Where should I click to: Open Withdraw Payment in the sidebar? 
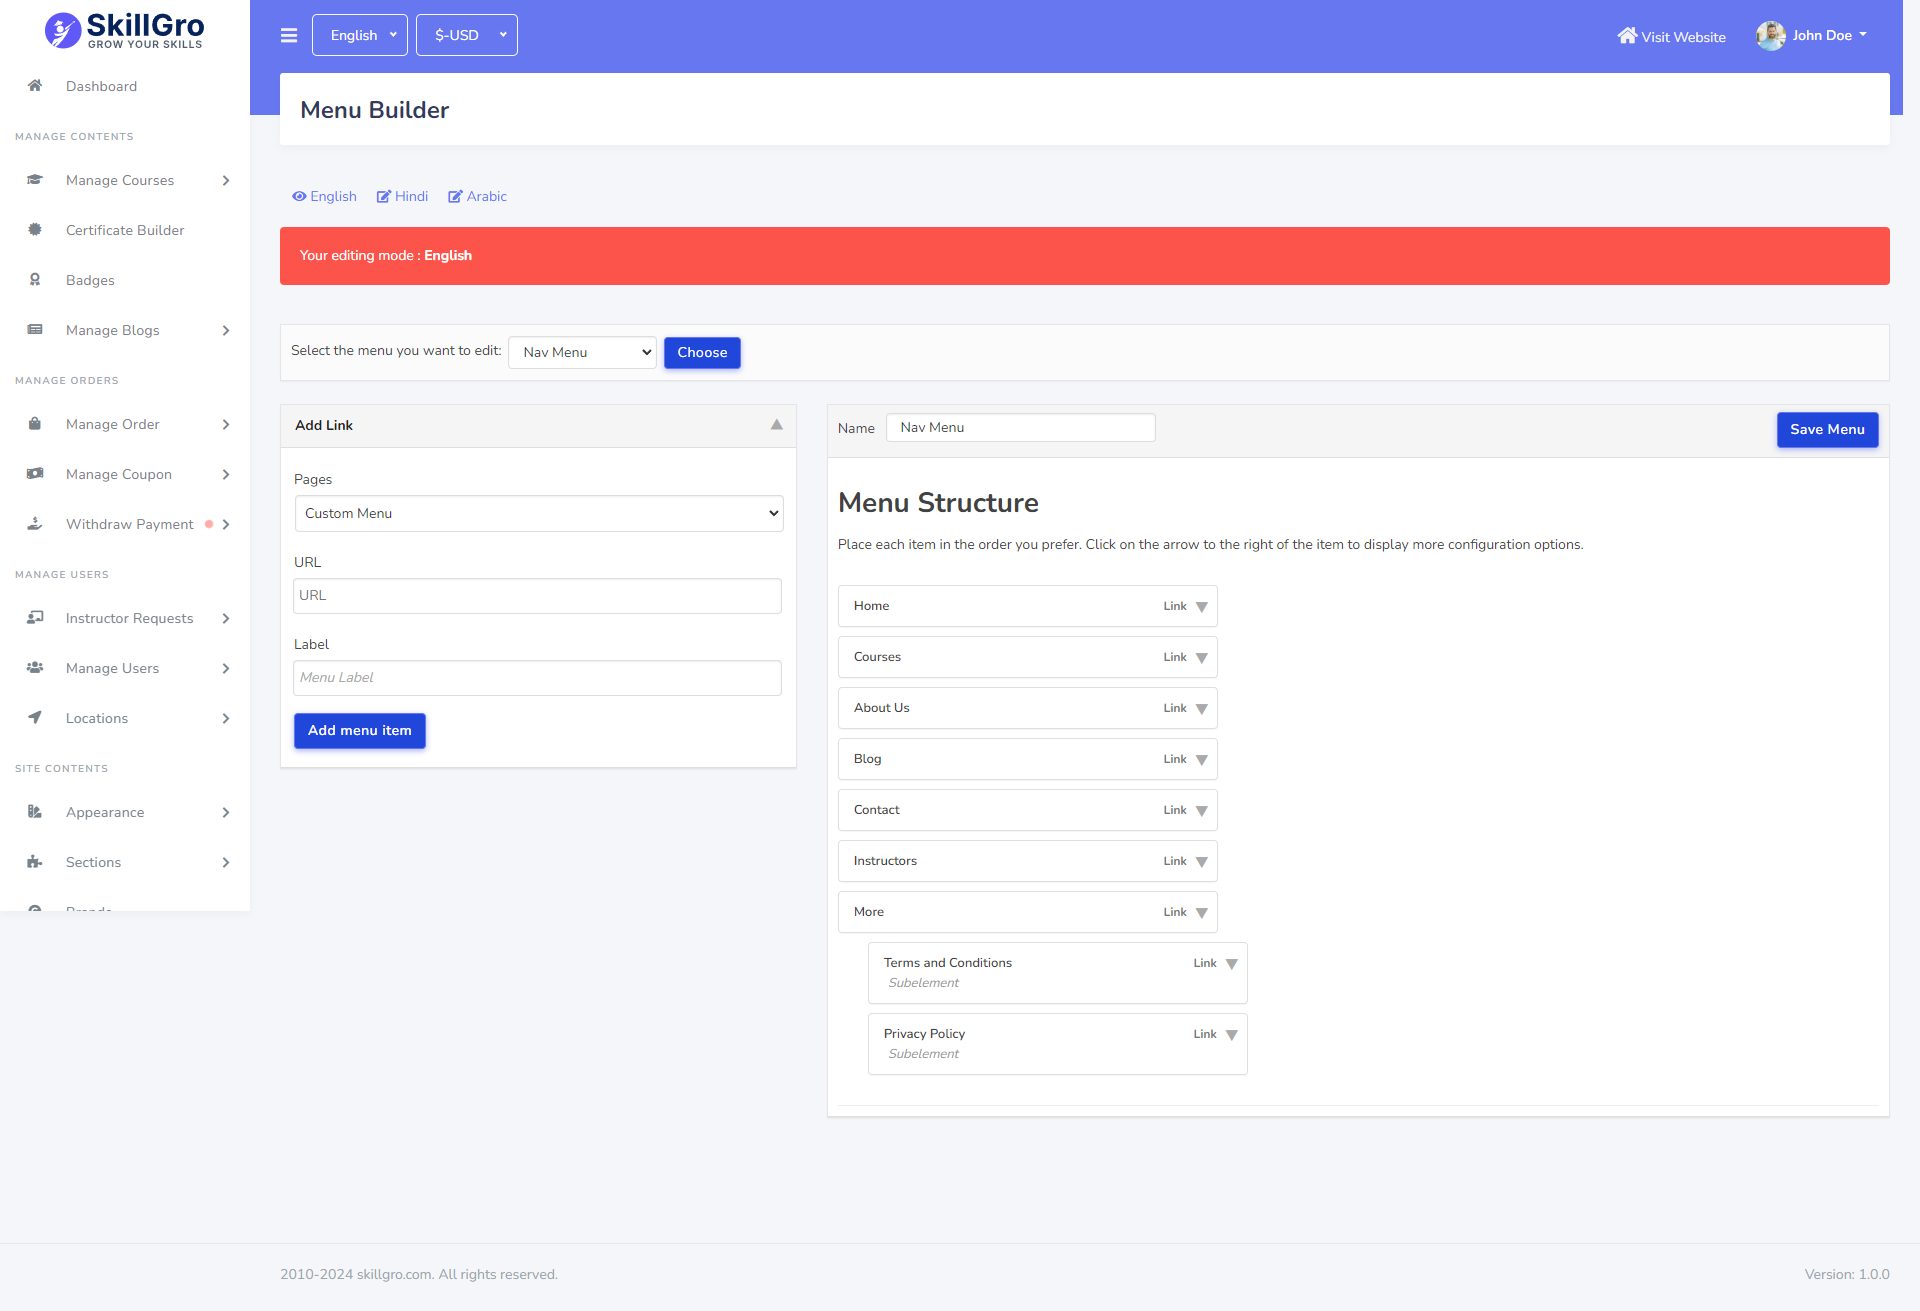click(x=129, y=524)
